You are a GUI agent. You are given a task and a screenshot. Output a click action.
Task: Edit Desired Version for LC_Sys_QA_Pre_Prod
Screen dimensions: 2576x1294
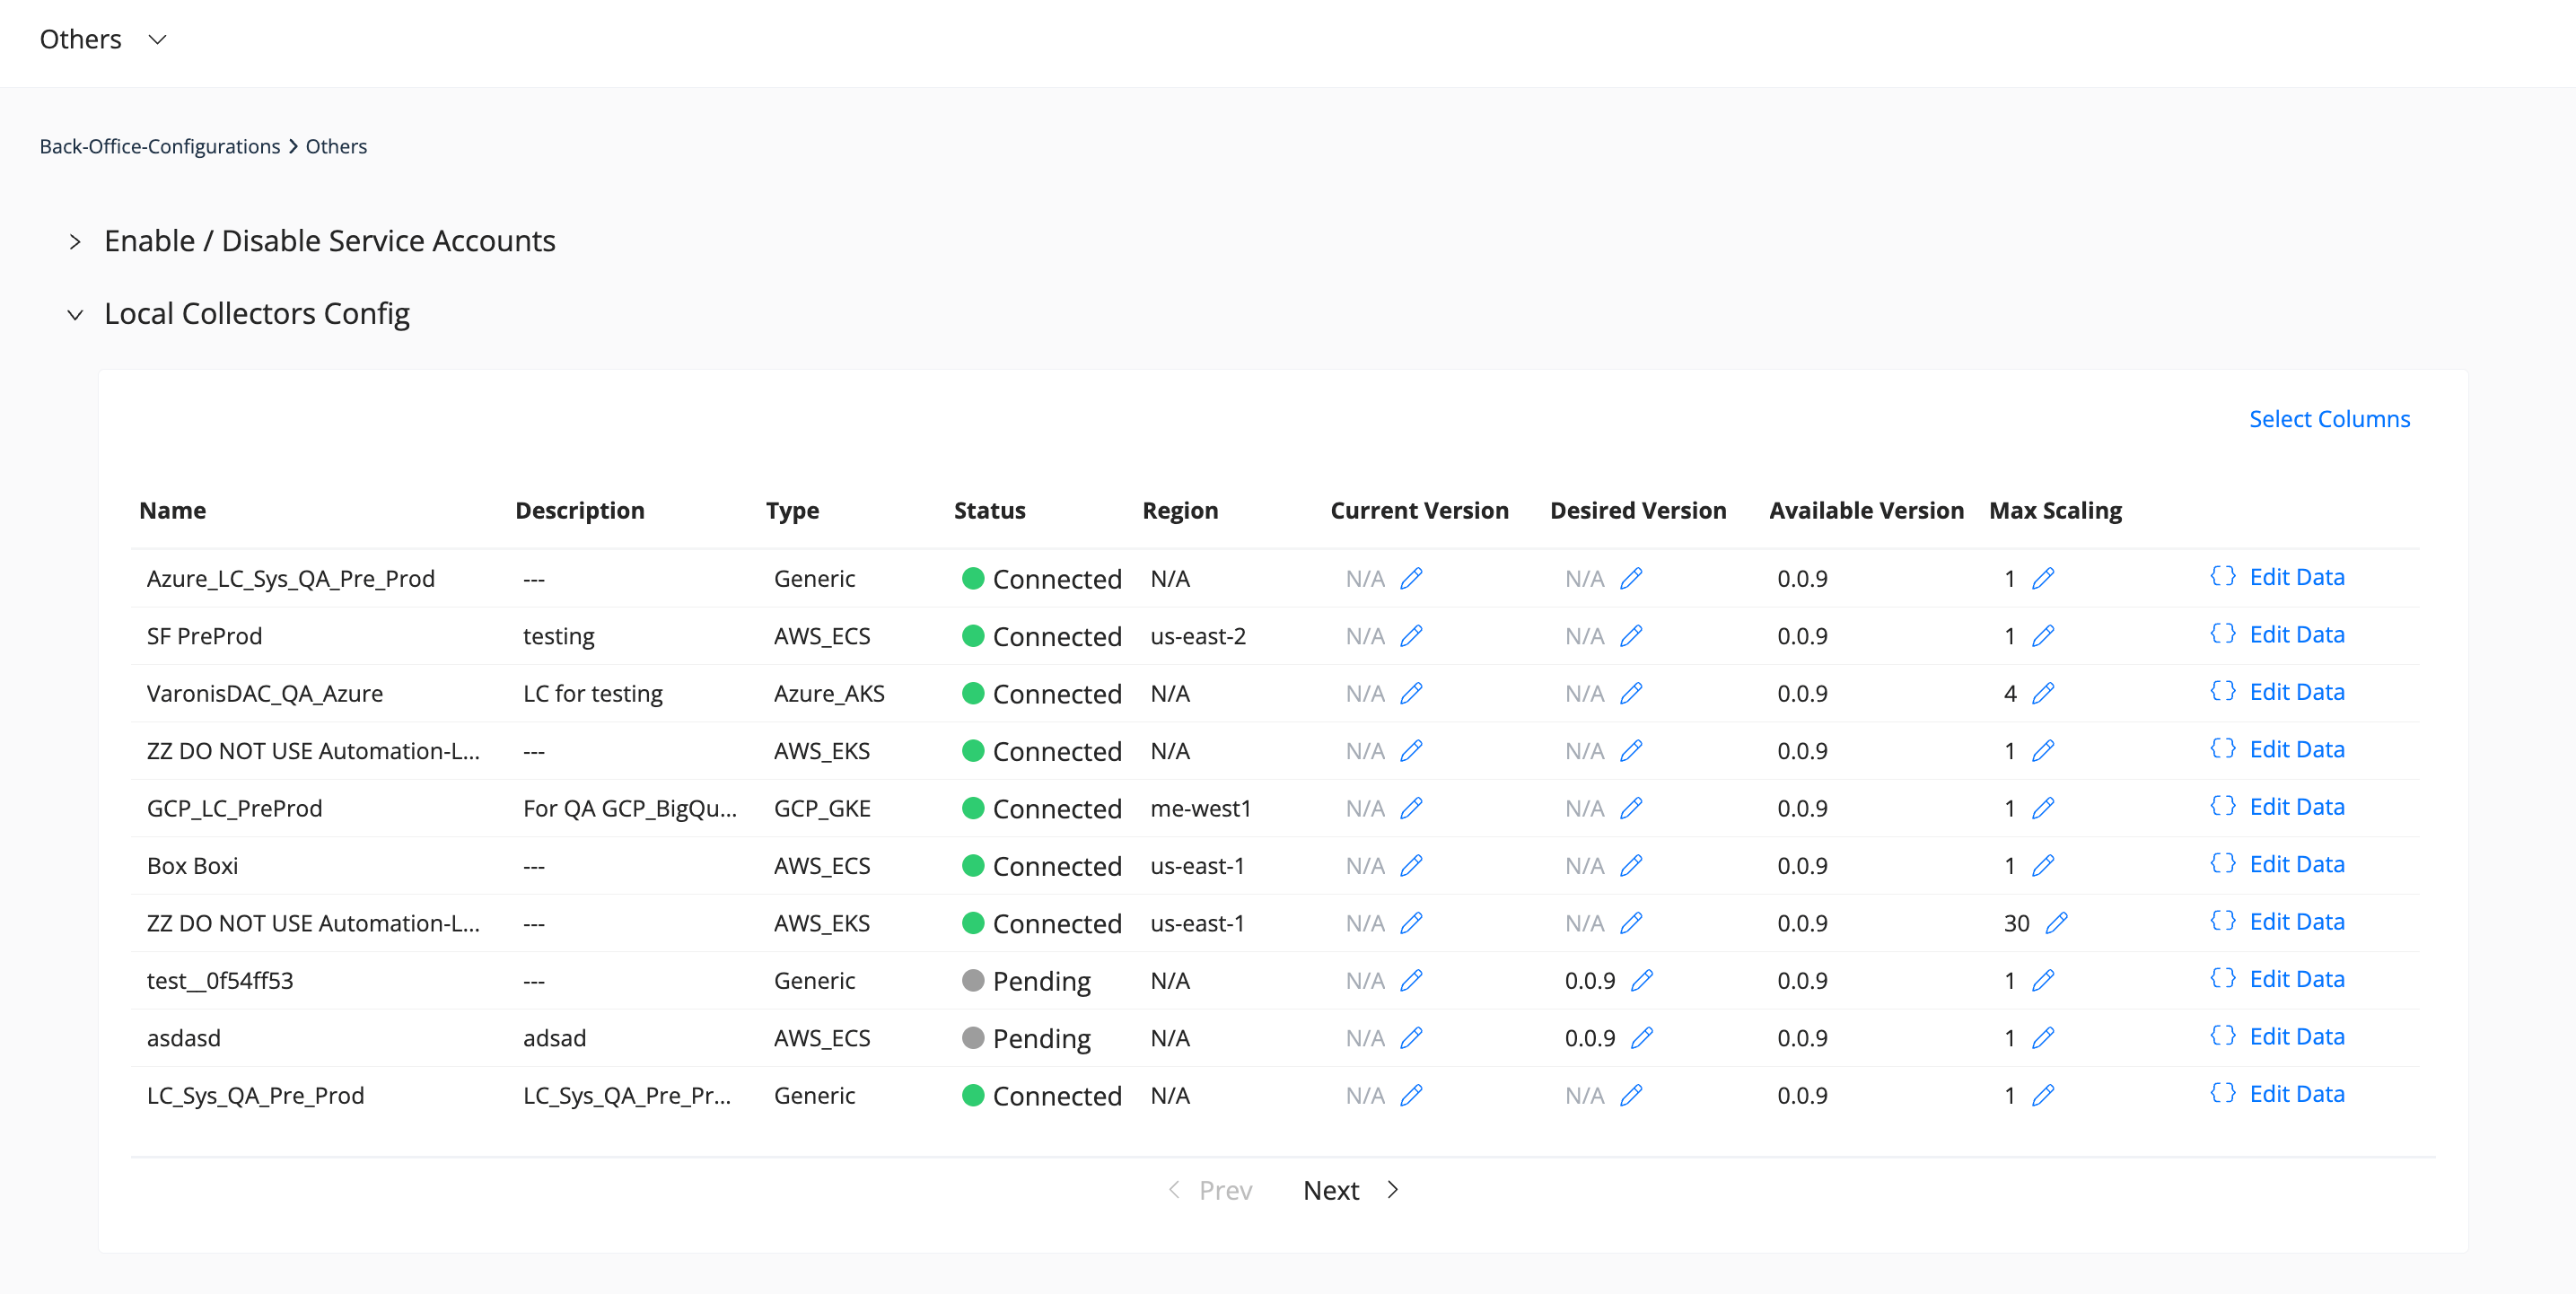[x=1631, y=1096]
